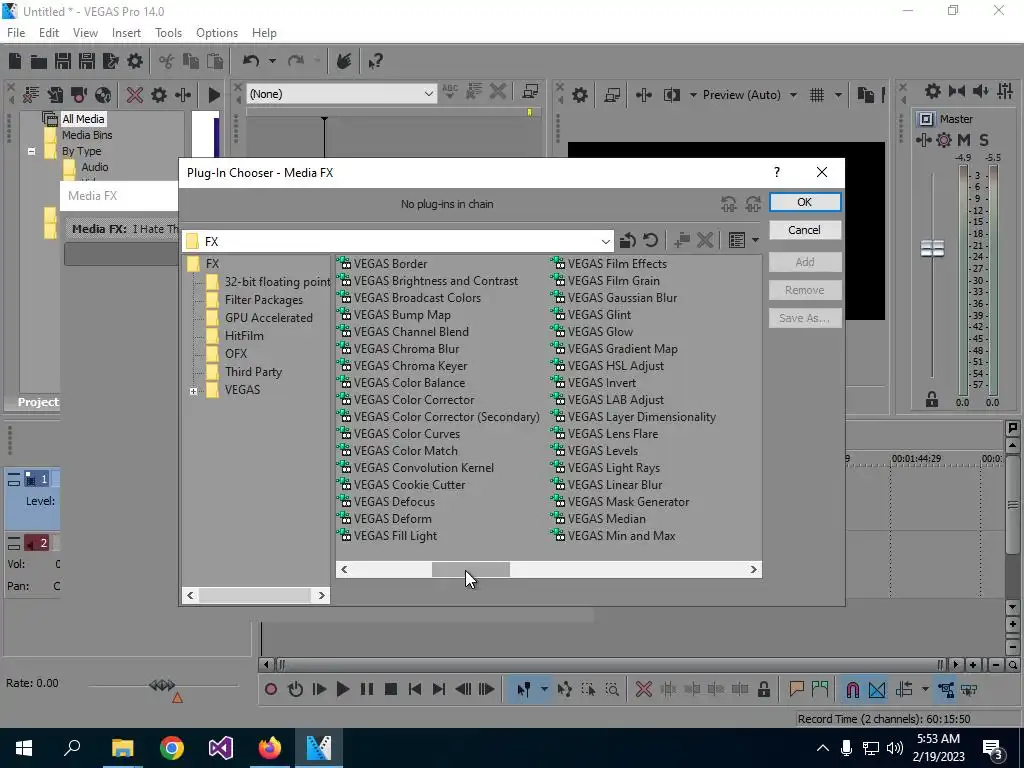Click the plug-in list horizontal scrollbar thumb
This screenshot has width=1024, height=768.
point(470,569)
